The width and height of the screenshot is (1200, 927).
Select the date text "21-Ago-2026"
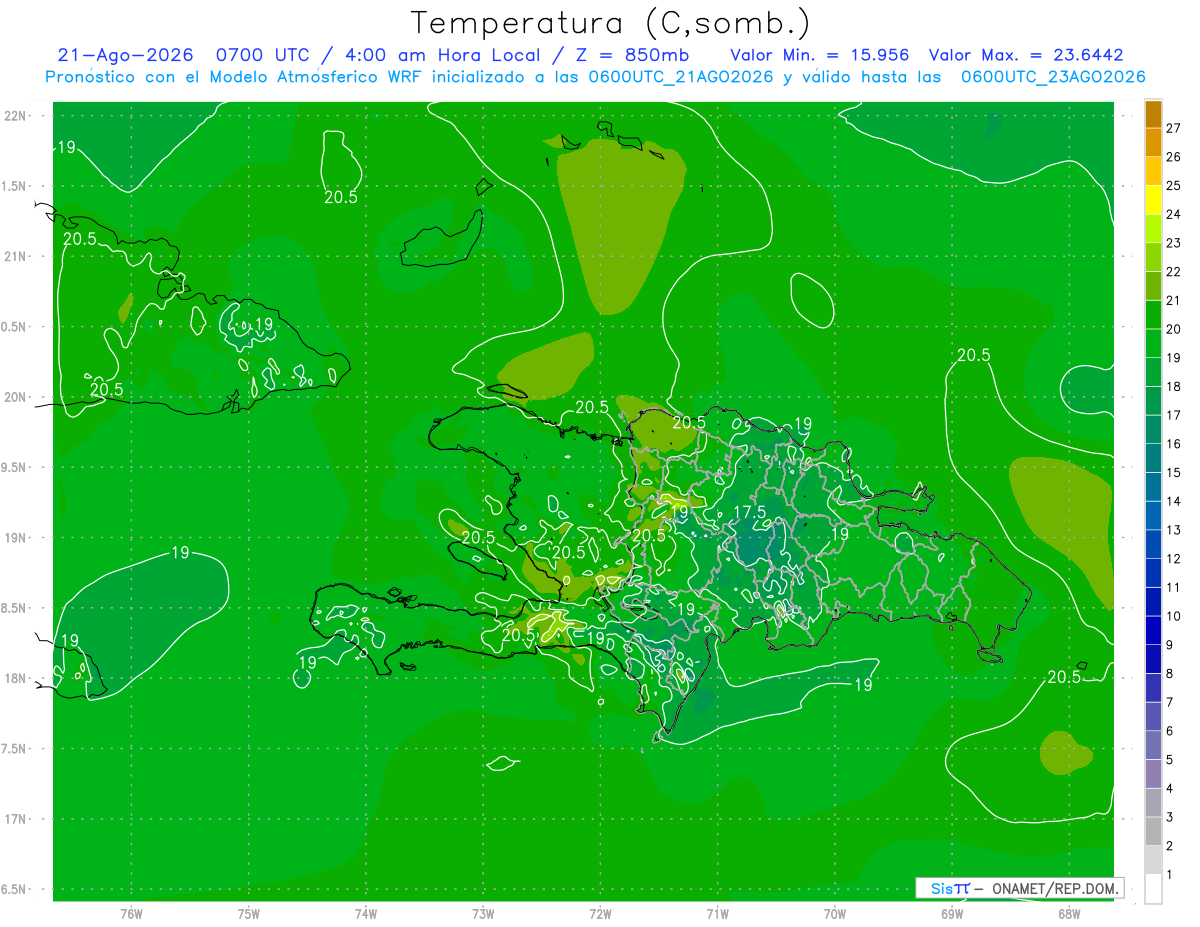125,55
